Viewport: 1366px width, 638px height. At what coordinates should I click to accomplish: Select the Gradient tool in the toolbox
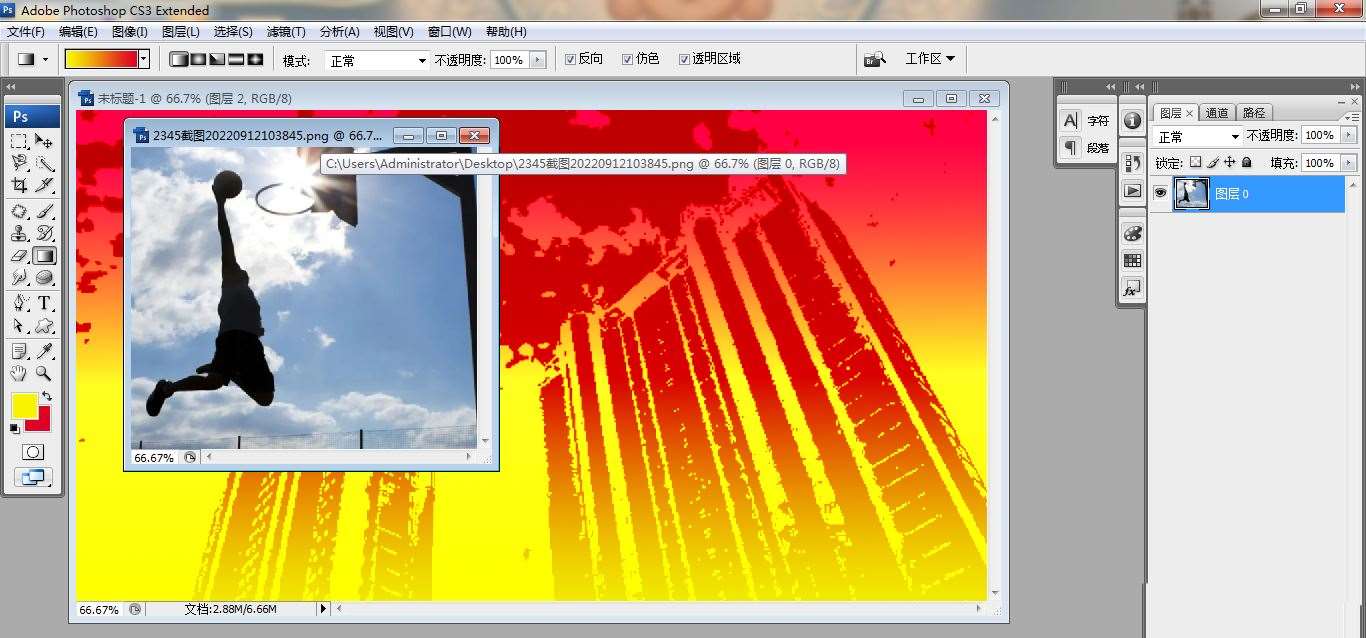coord(46,257)
